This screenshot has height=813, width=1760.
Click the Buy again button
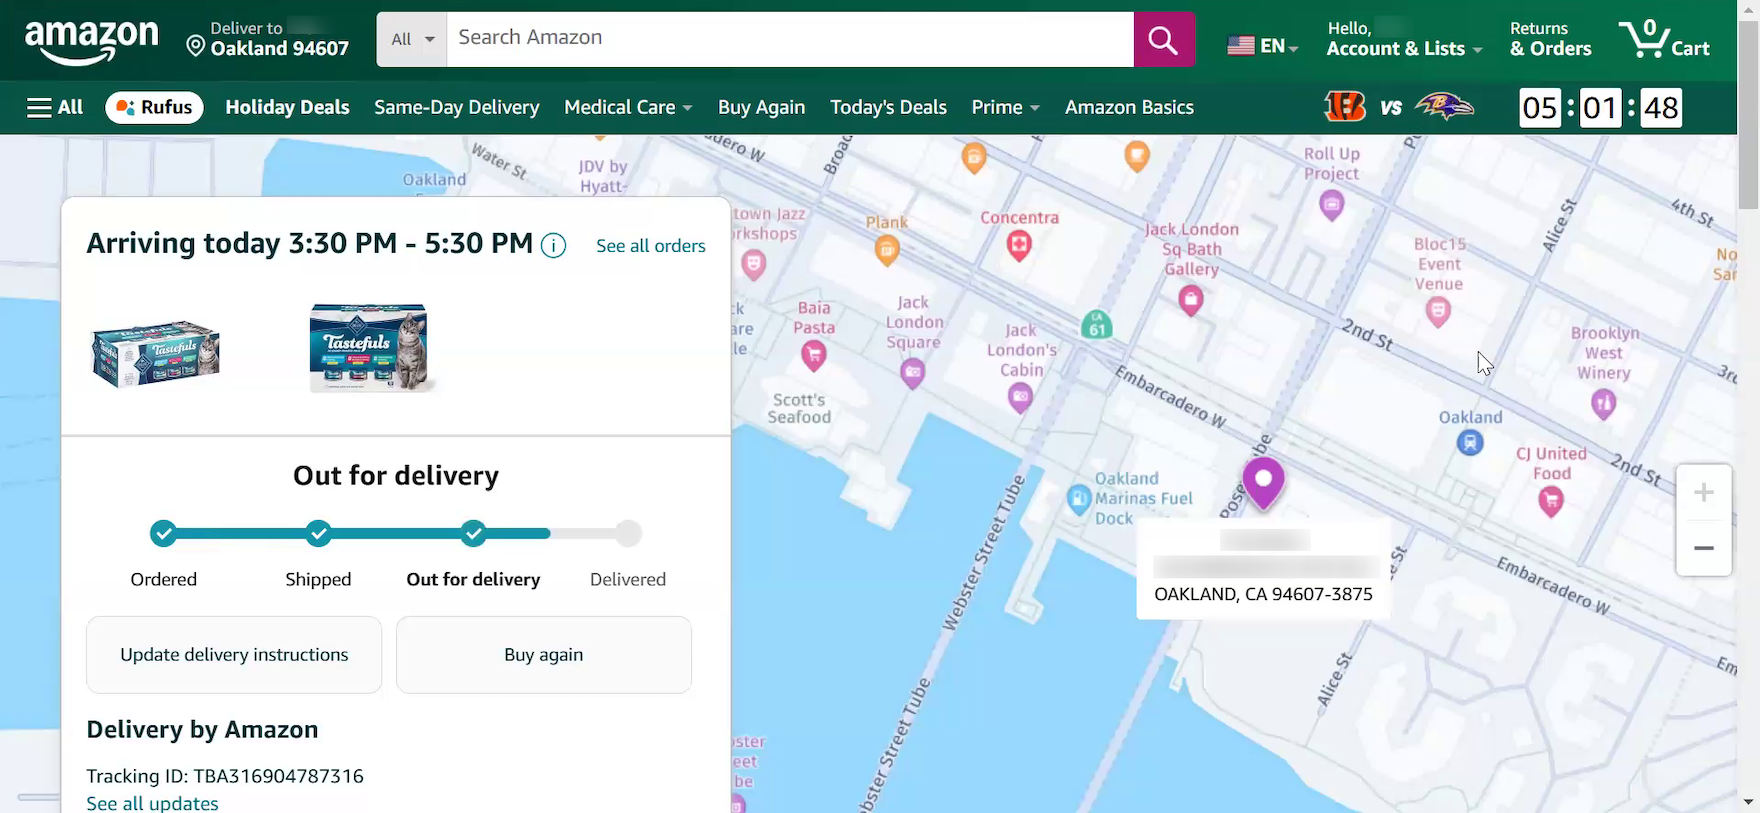544,655
